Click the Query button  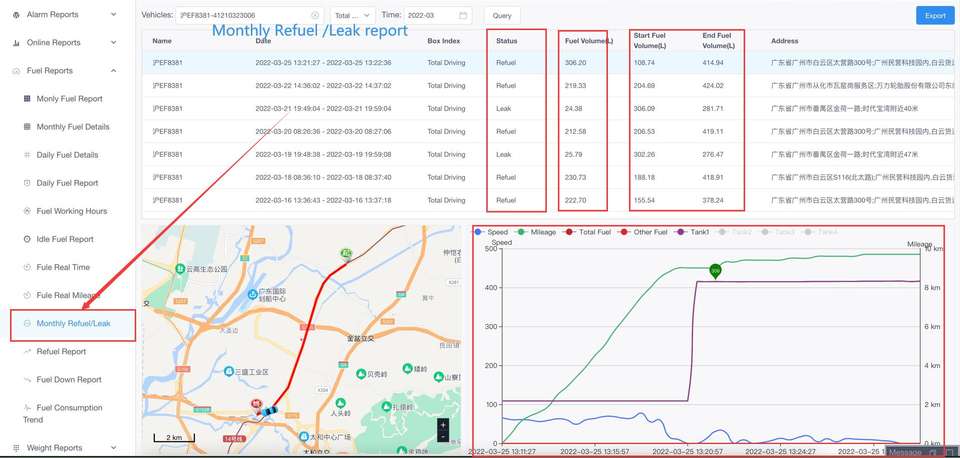pyautogui.click(x=502, y=15)
